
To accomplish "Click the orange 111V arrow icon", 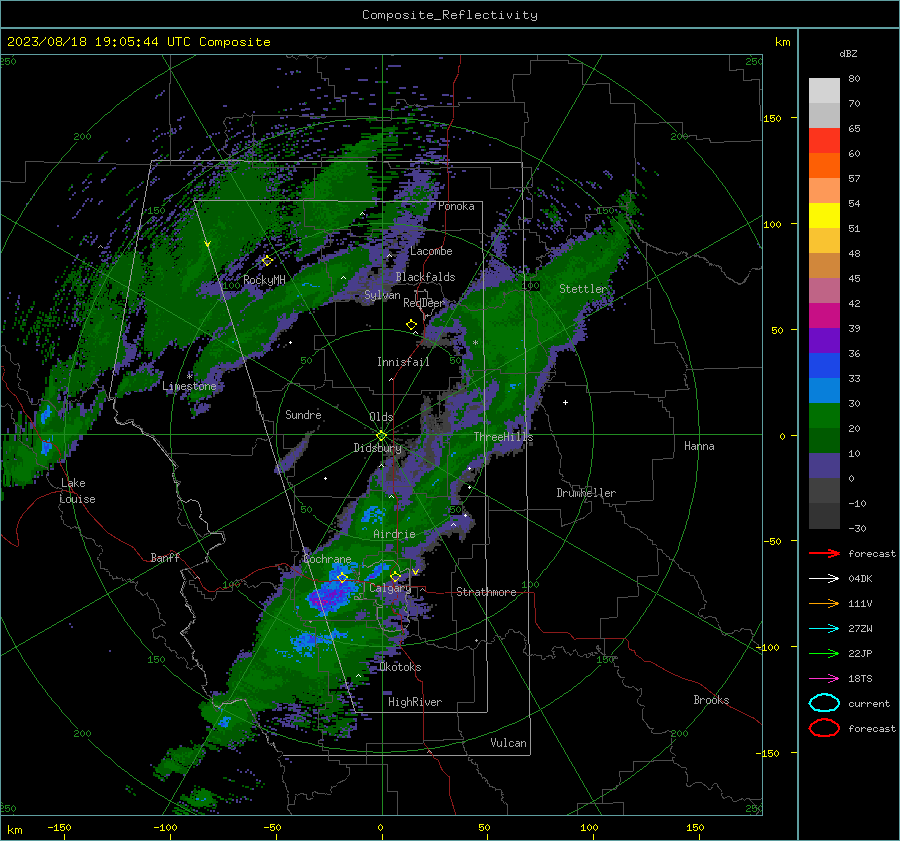I will pyautogui.click(x=824, y=603).
